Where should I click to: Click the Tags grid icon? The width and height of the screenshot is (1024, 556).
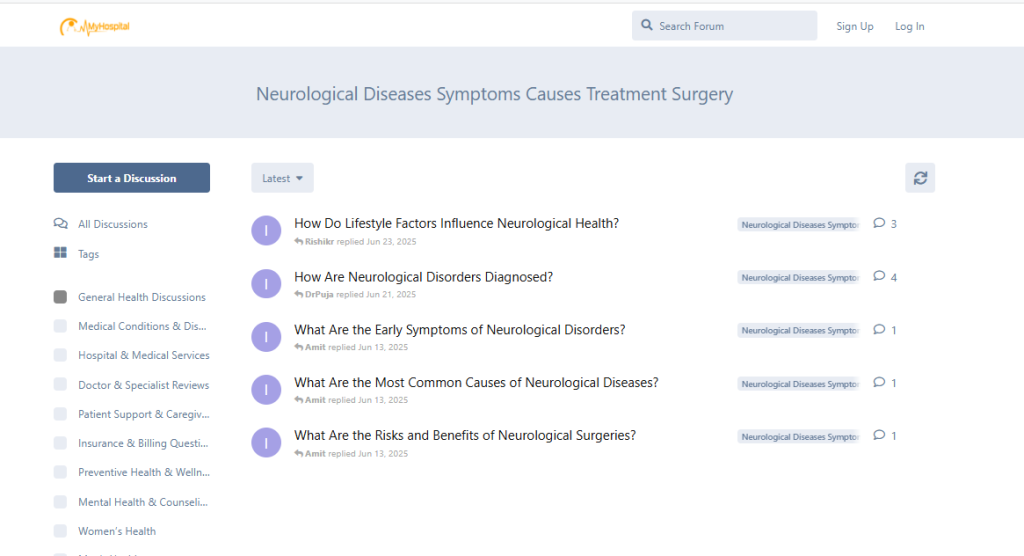point(61,254)
